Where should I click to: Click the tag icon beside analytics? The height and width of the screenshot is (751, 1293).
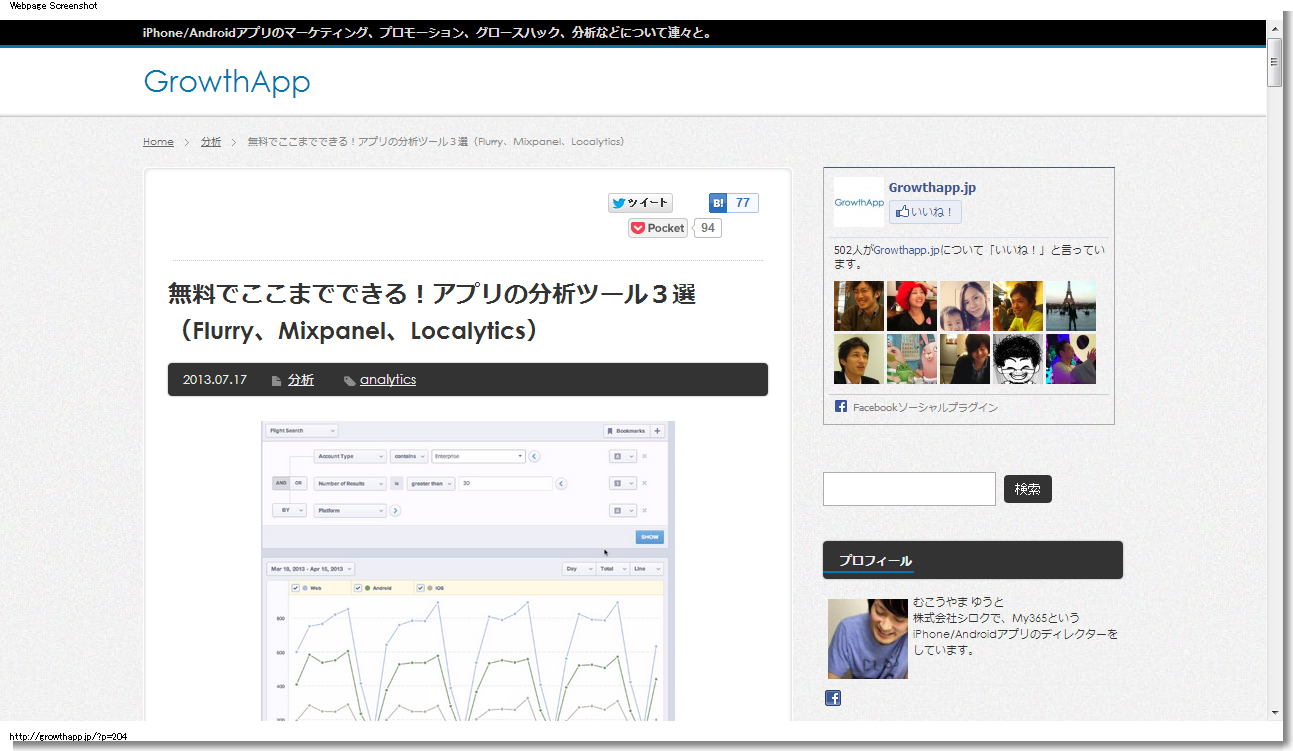(x=349, y=381)
